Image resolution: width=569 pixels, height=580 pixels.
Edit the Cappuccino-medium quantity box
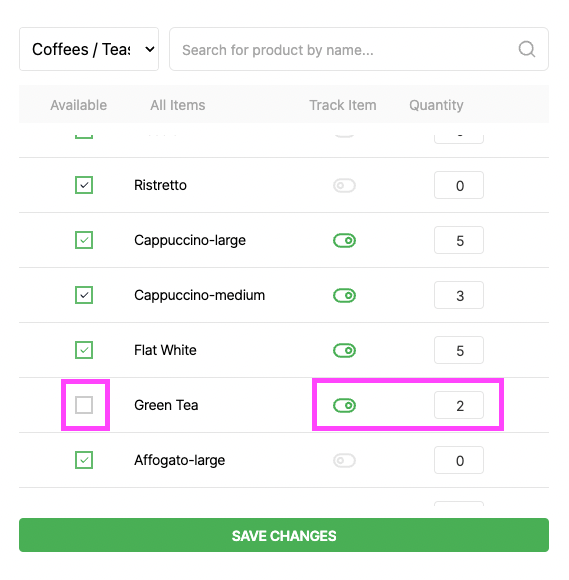coord(459,295)
